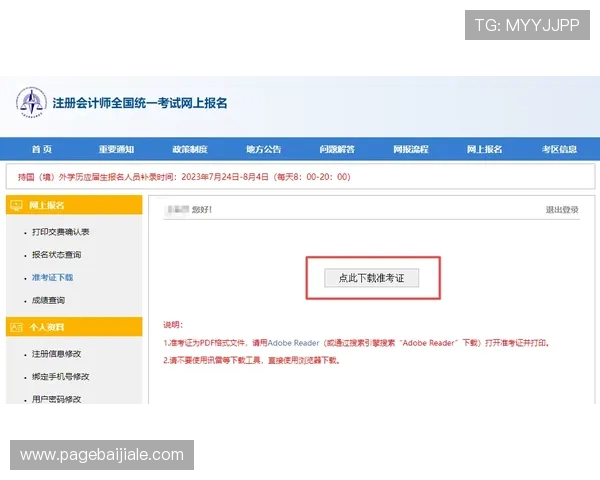The image size is (600, 480).
Task: Click the 网上报名 sidebar header monitor icon
Action: [16, 205]
